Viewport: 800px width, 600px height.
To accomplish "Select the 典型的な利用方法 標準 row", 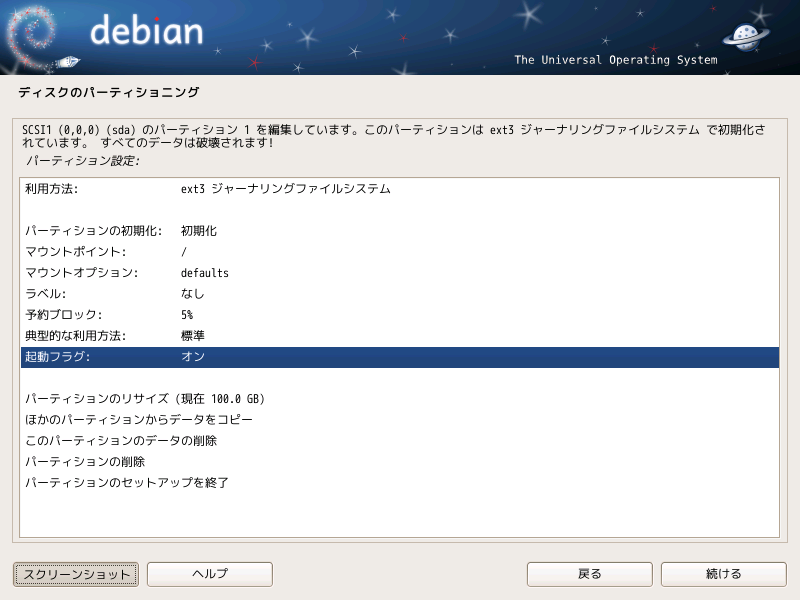I will click(400, 336).
